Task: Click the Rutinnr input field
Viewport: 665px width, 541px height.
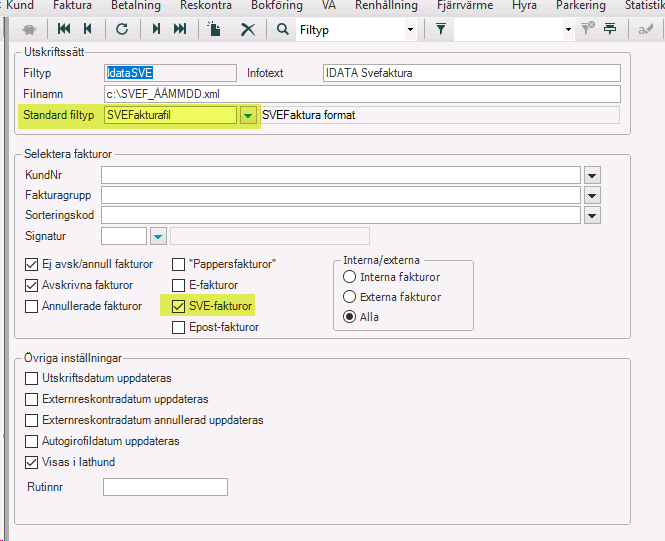Action: tap(165, 487)
